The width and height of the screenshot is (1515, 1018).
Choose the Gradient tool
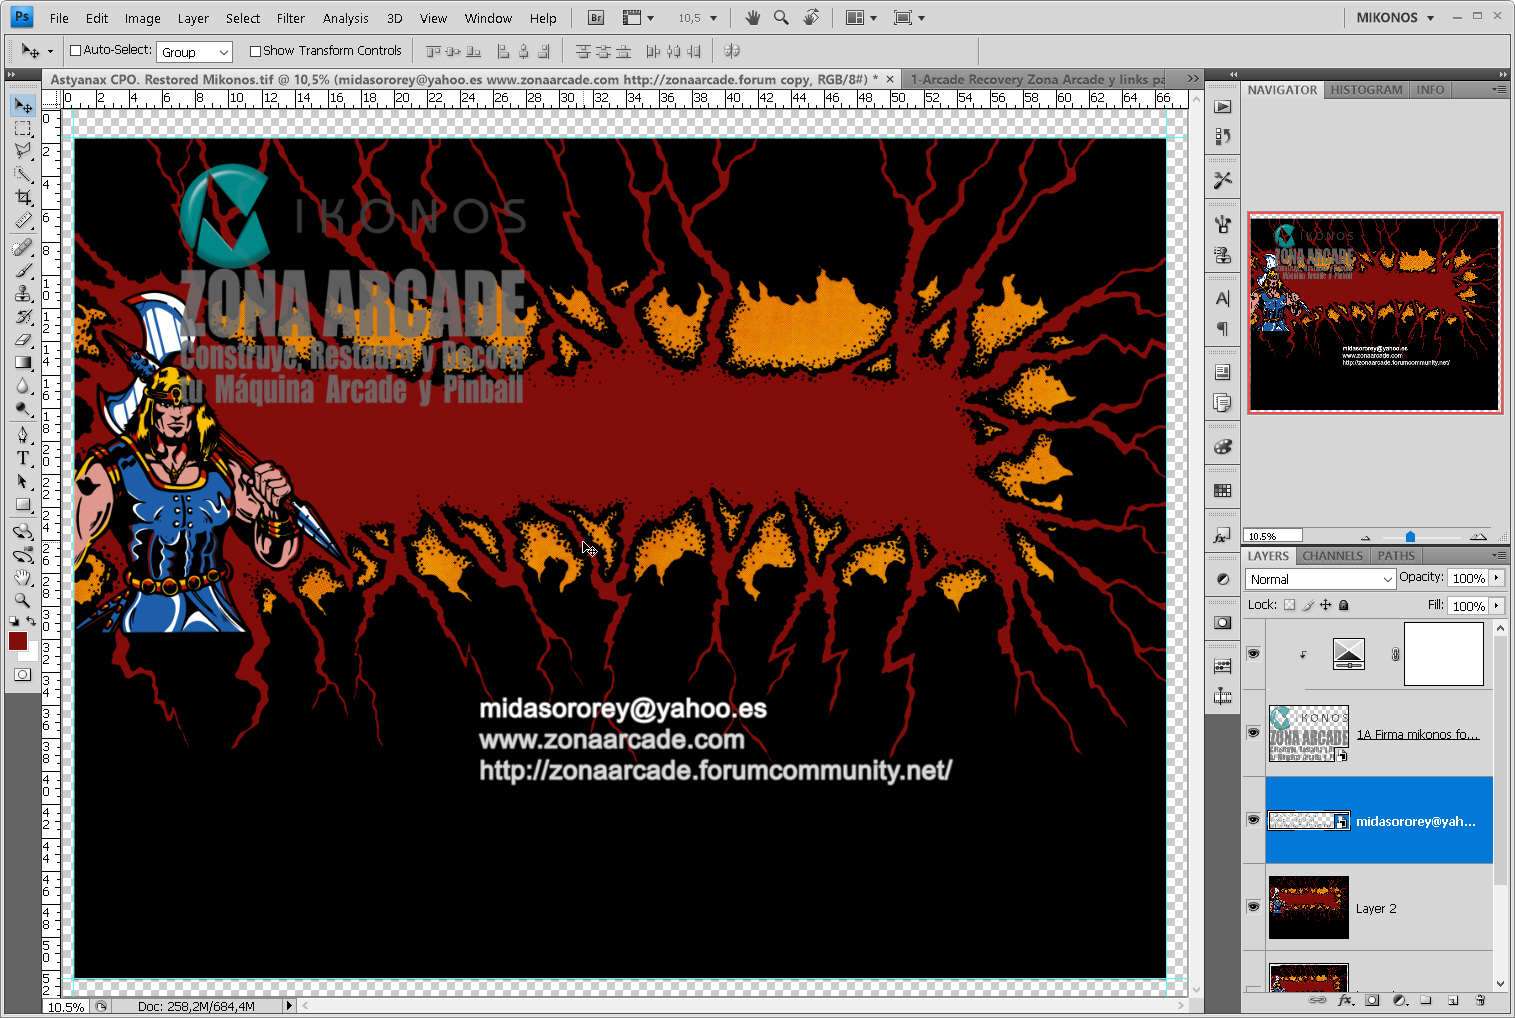23,363
